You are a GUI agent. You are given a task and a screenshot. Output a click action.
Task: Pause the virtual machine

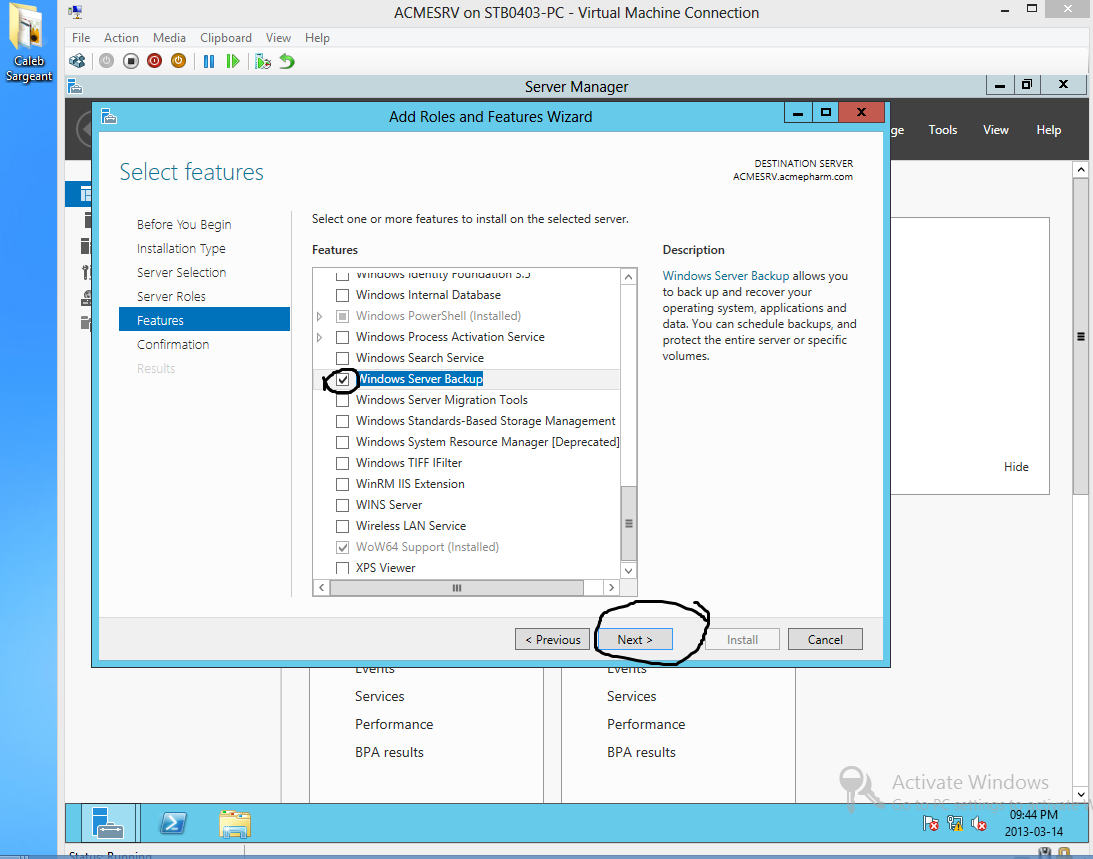(x=208, y=61)
